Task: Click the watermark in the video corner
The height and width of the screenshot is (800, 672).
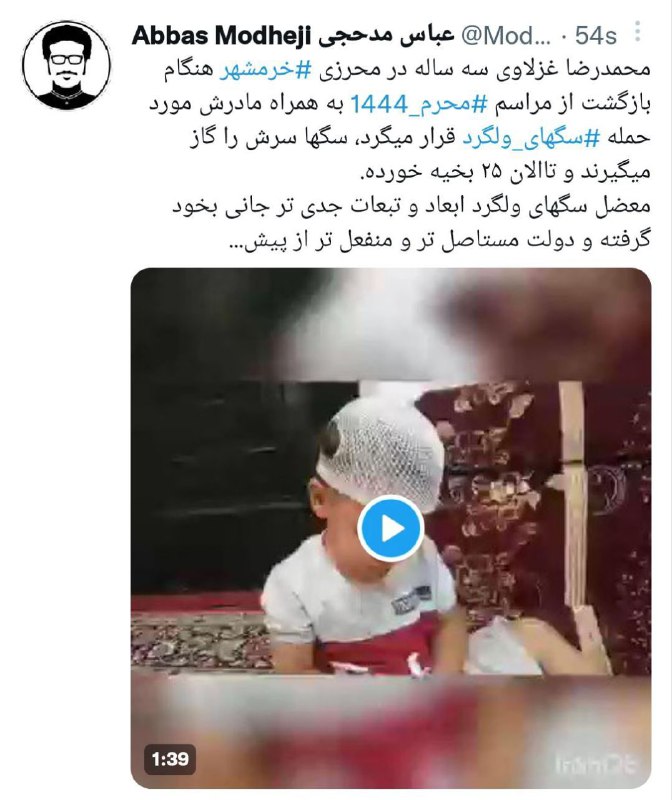Action: [x=596, y=764]
